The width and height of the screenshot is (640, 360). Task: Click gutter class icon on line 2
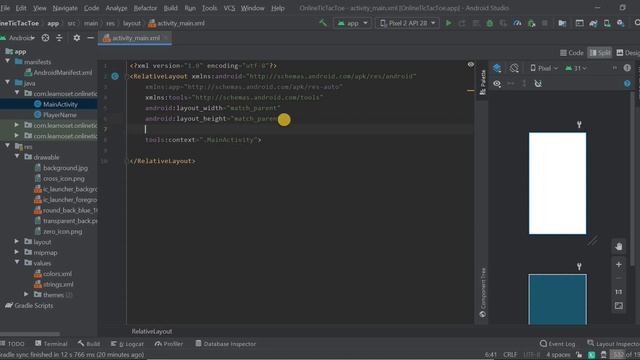coord(115,76)
